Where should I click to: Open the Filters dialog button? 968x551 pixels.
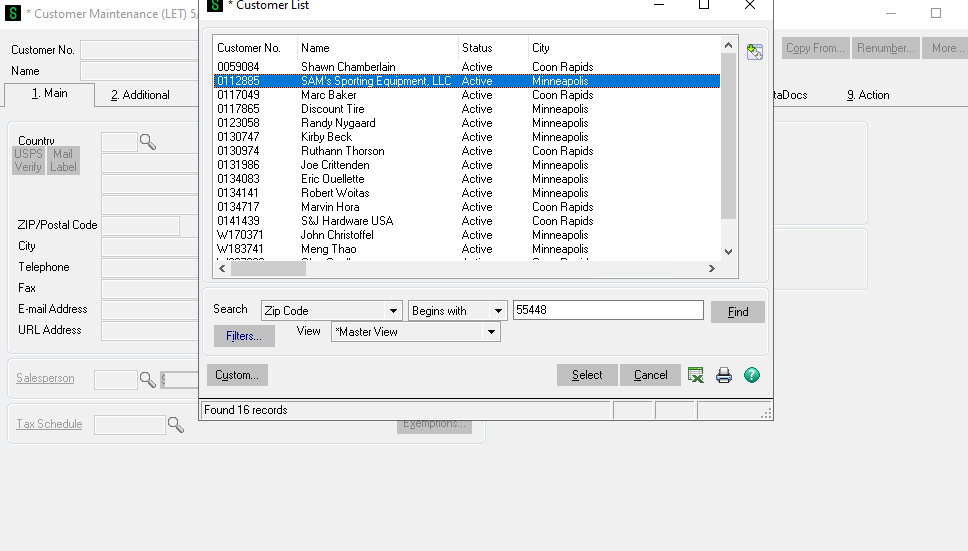pyautogui.click(x=244, y=336)
